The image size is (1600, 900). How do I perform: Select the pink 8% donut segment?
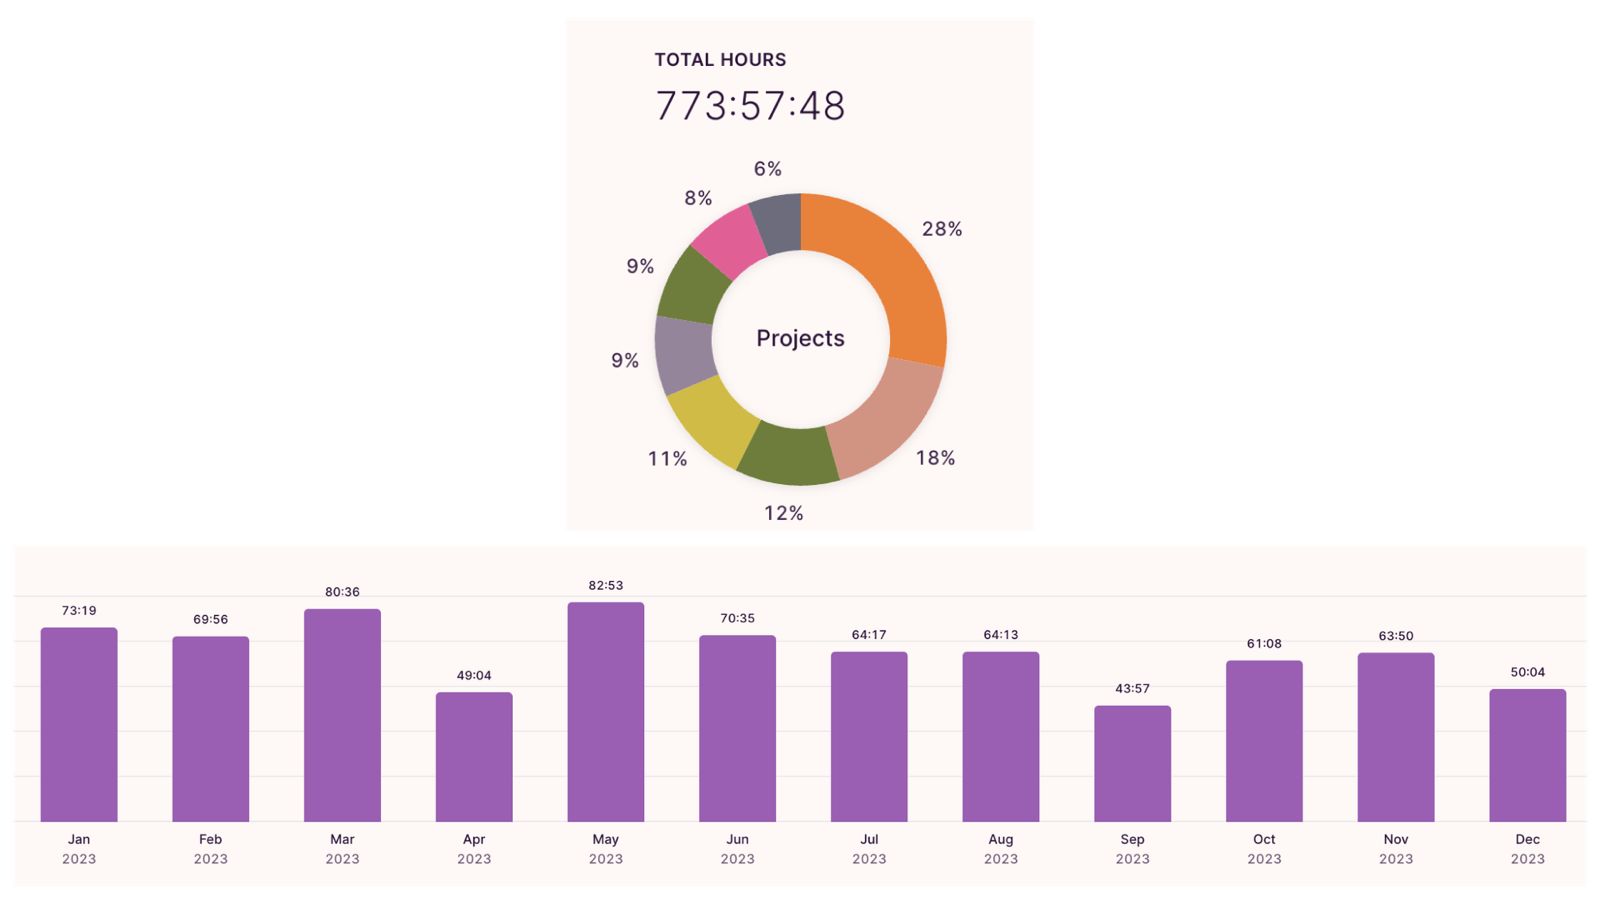click(727, 239)
